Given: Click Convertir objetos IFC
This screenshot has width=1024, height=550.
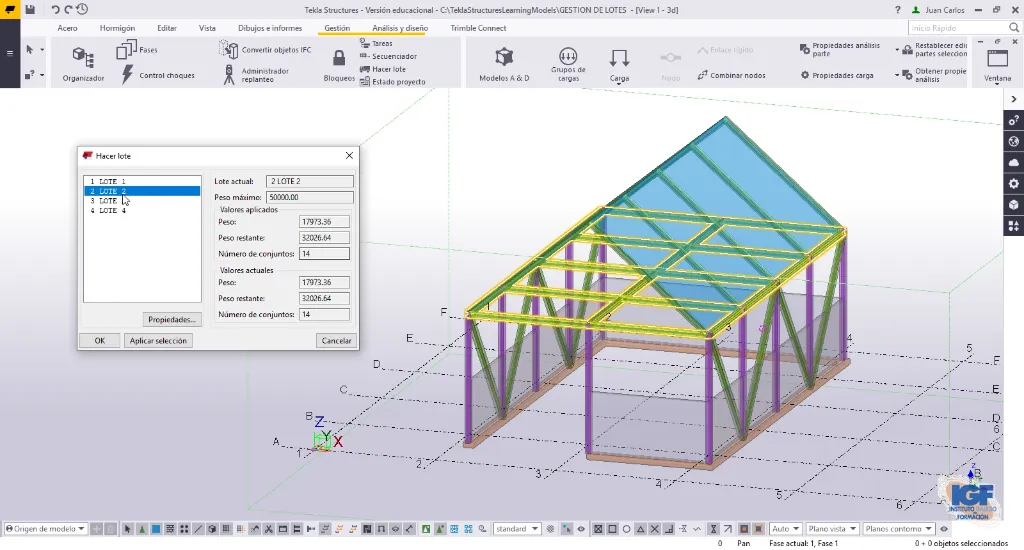Looking at the screenshot, I should (265, 50).
